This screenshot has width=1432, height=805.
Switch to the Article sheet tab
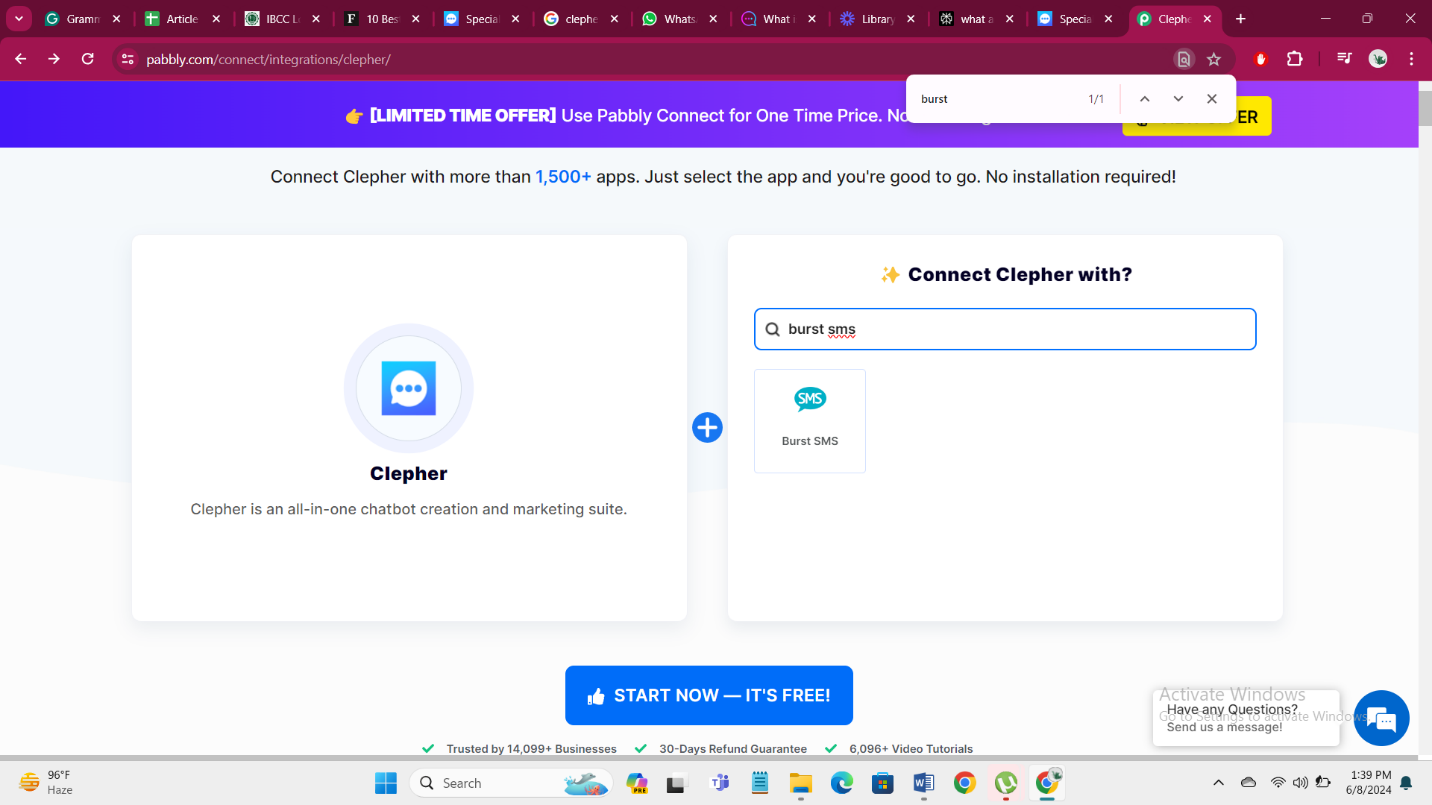(181, 19)
